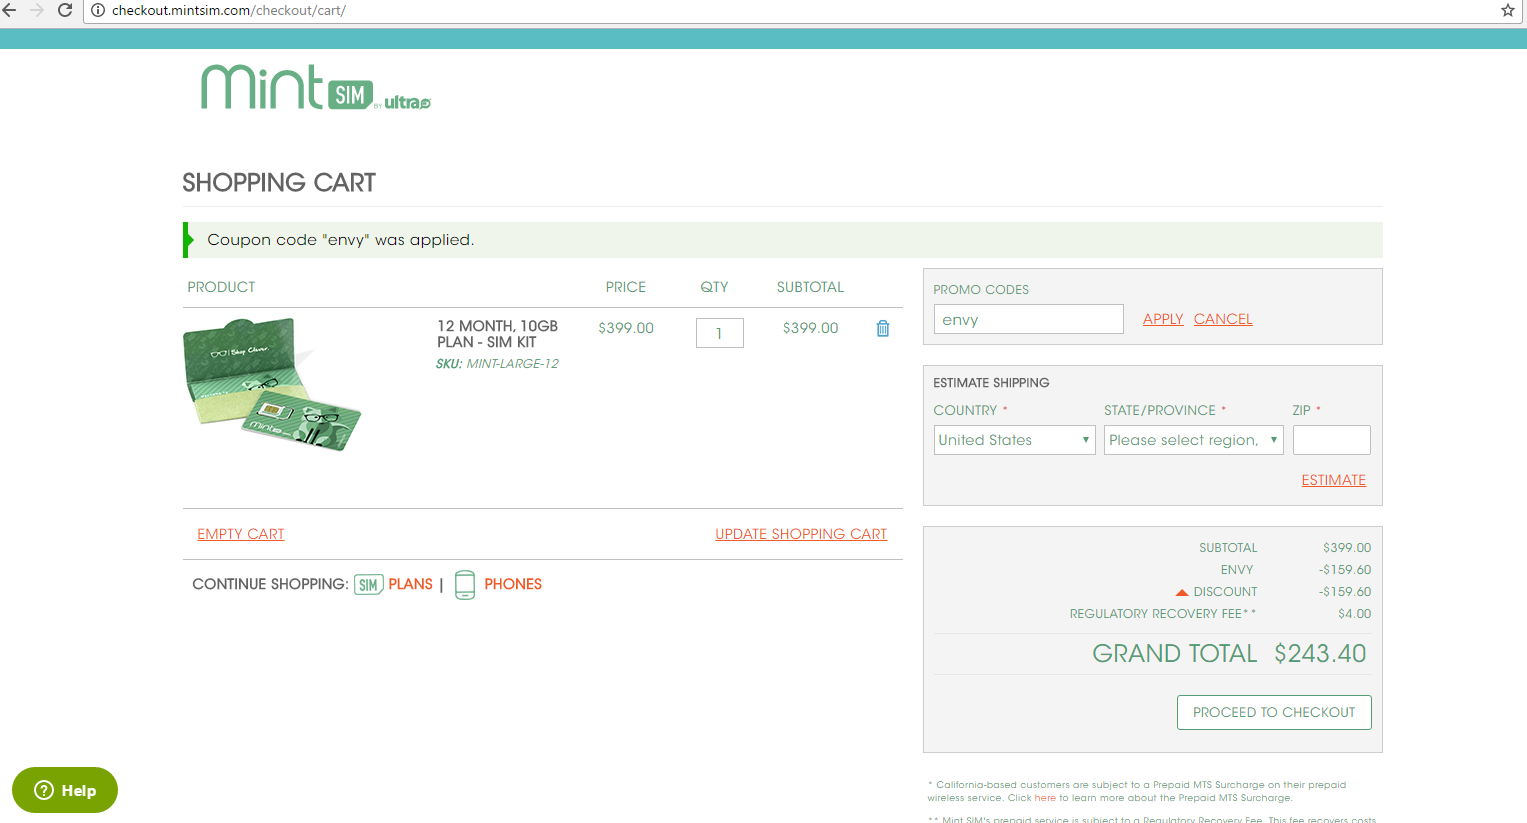Click the ENVY discount amount -$159.60
Viewport: 1527px width, 823px height.
pos(1344,570)
